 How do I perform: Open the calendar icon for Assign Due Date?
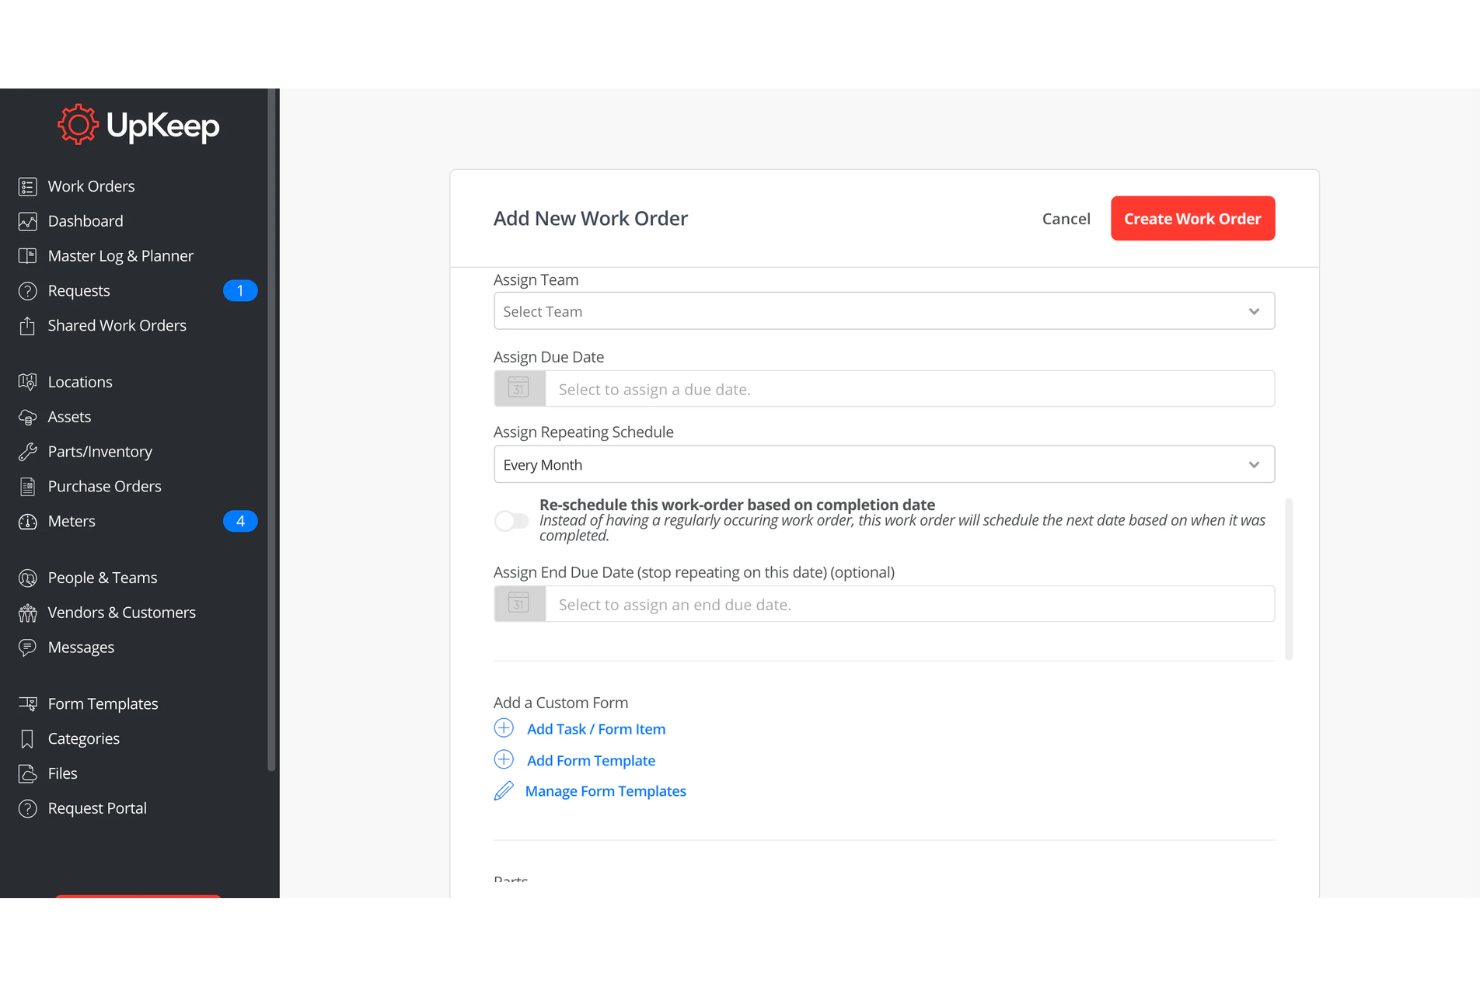[519, 388]
